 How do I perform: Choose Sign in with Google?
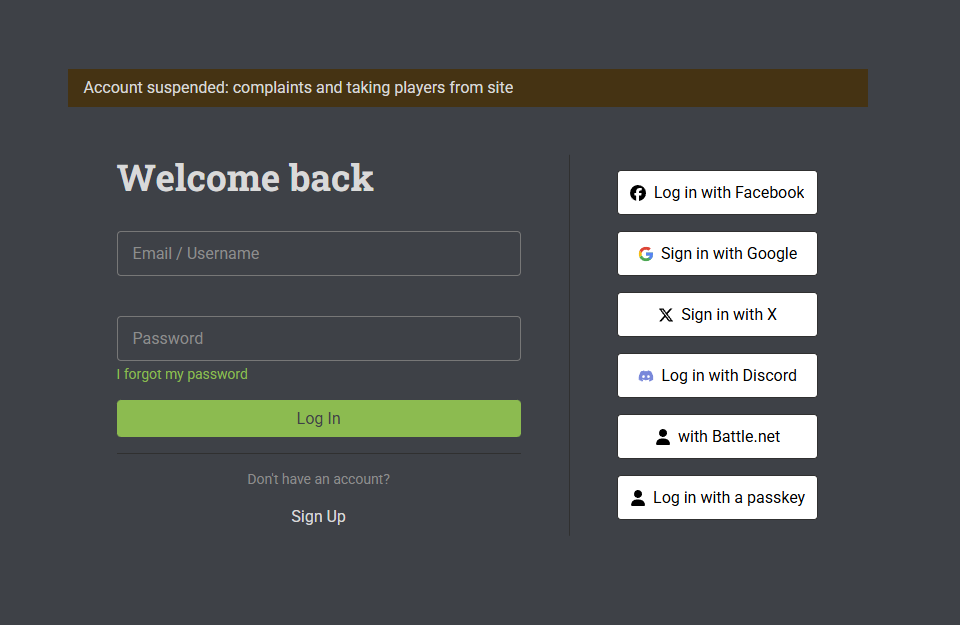pos(717,253)
